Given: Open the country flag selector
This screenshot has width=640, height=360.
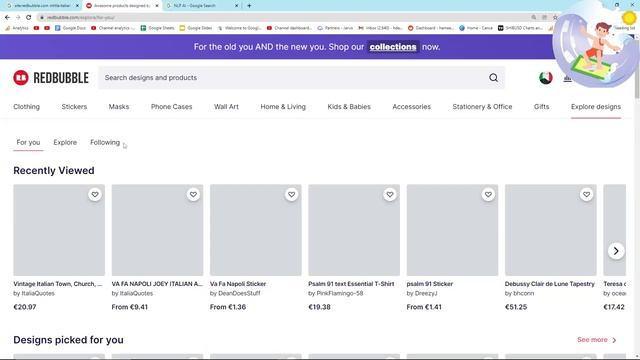Looking at the screenshot, I should point(546,78).
